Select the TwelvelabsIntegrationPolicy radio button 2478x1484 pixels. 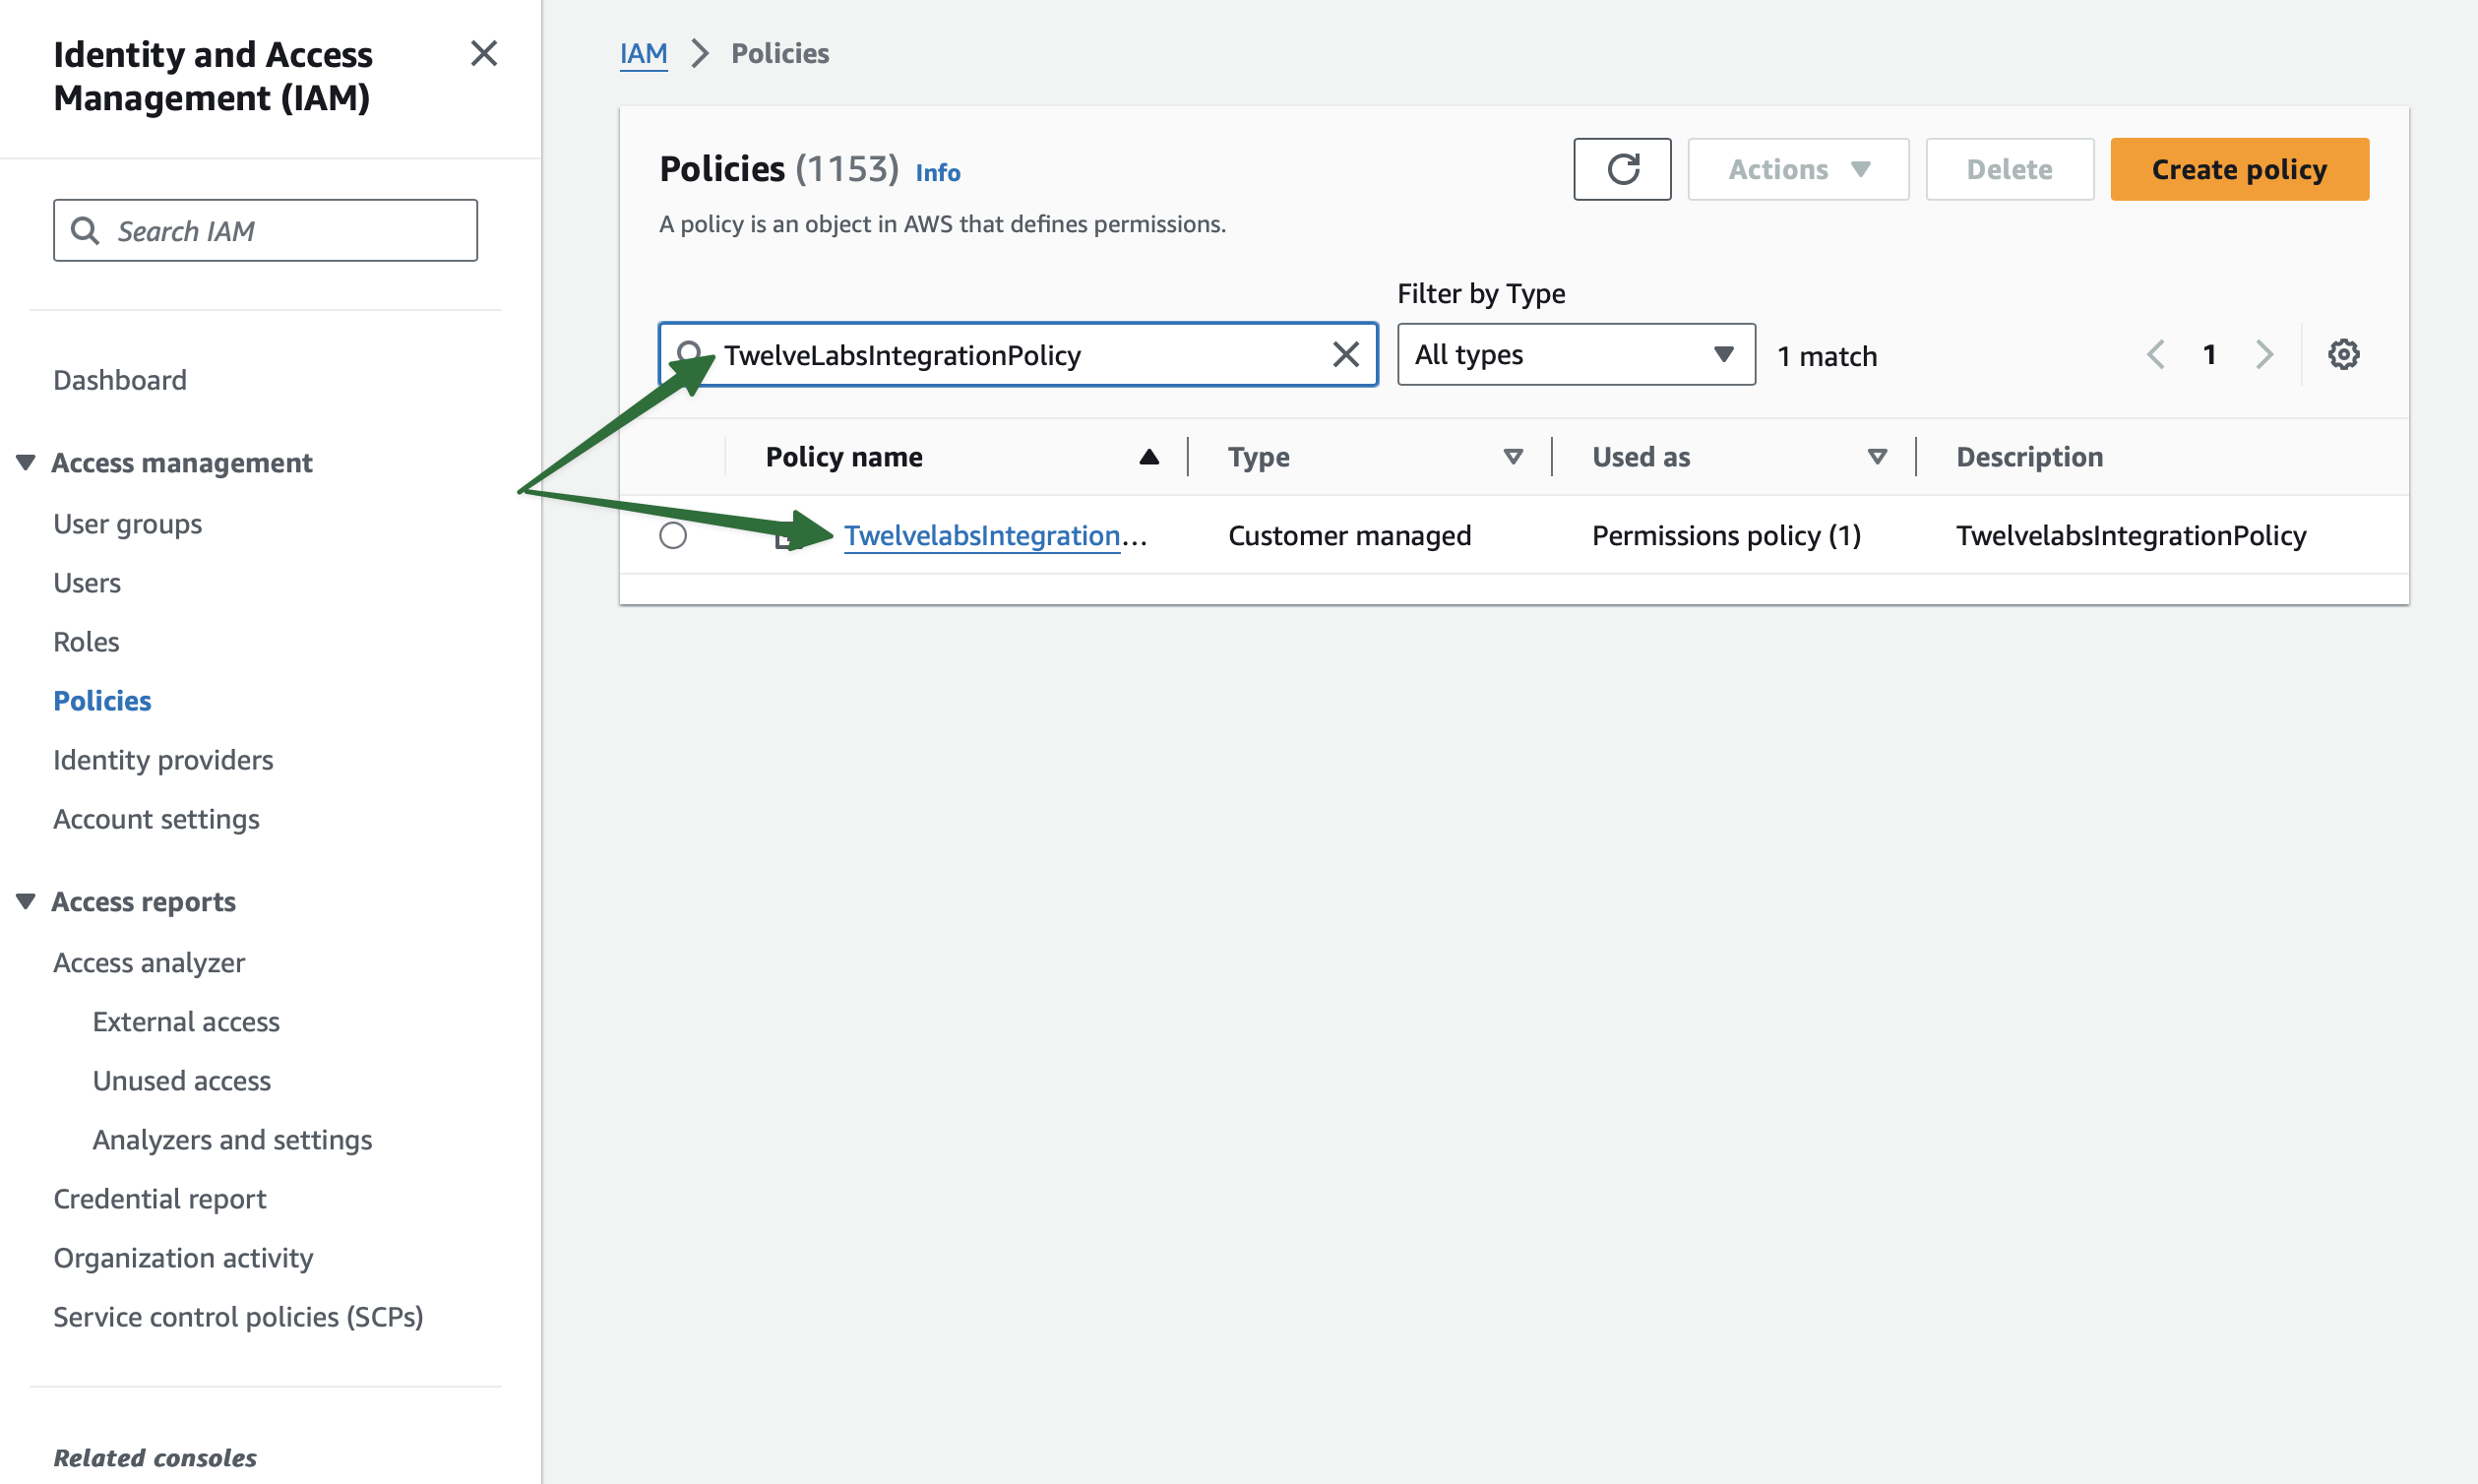(673, 536)
